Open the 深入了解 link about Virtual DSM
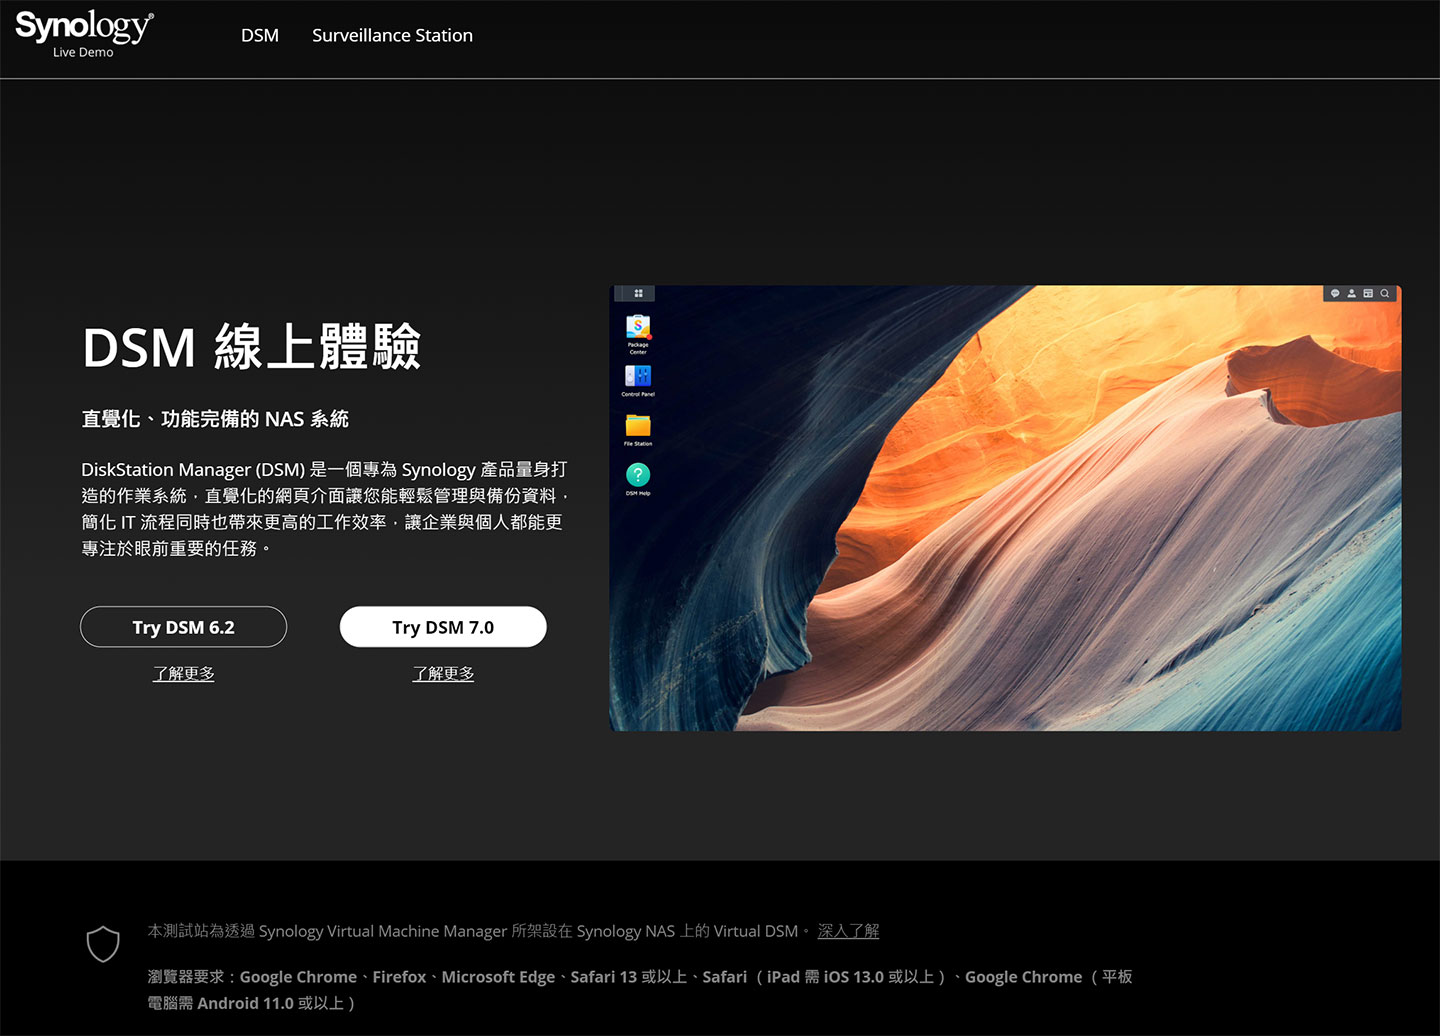 pyautogui.click(x=848, y=931)
